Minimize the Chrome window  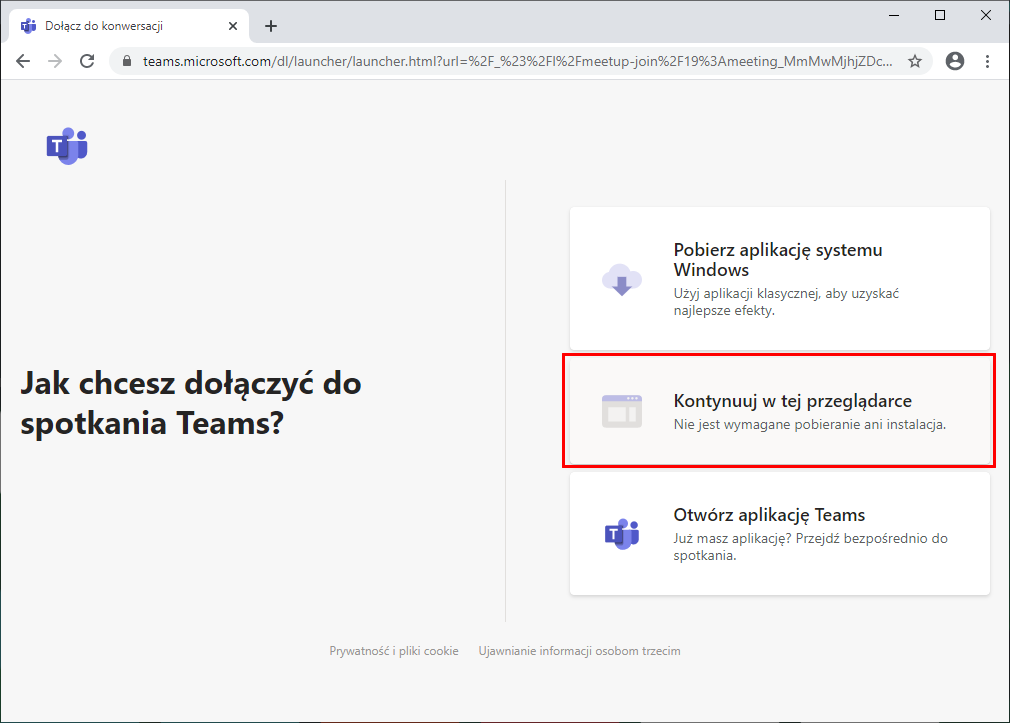pos(894,15)
